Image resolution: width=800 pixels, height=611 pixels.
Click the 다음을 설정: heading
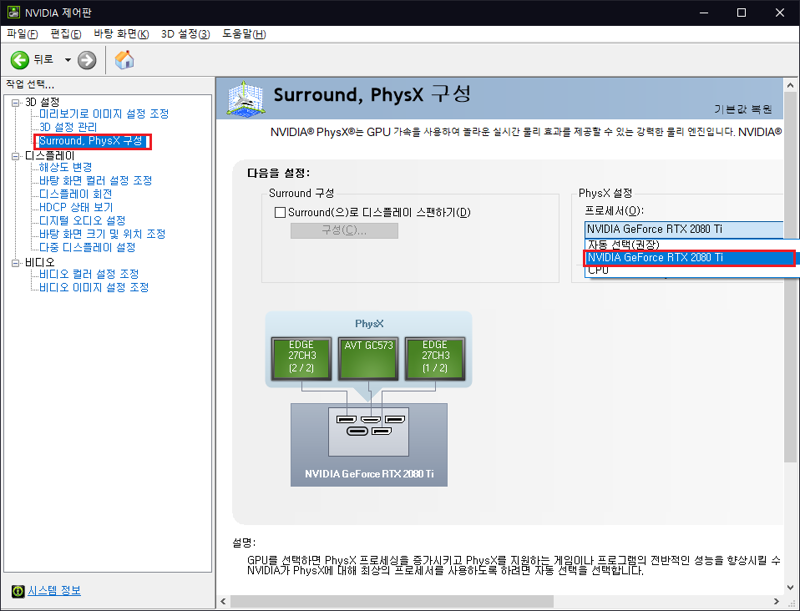click(x=279, y=173)
